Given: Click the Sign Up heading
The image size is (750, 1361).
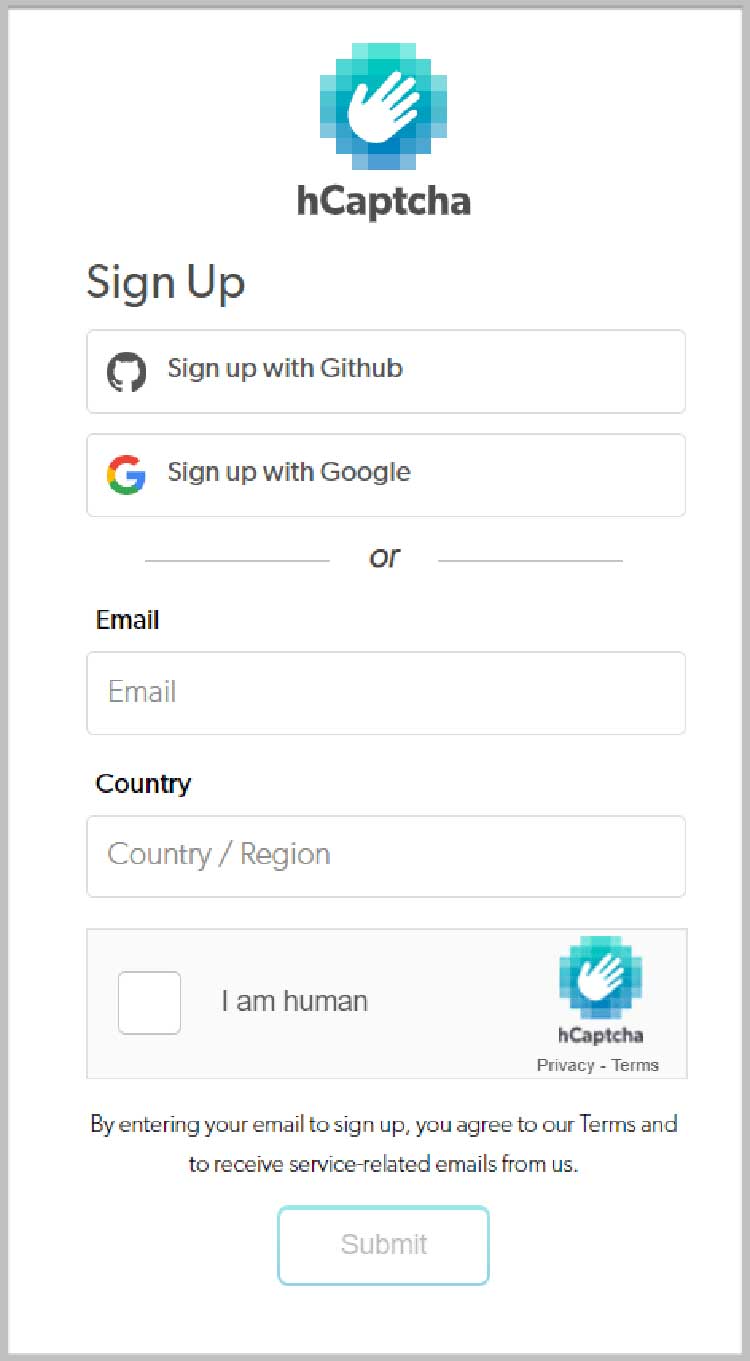Looking at the screenshot, I should (x=165, y=283).
